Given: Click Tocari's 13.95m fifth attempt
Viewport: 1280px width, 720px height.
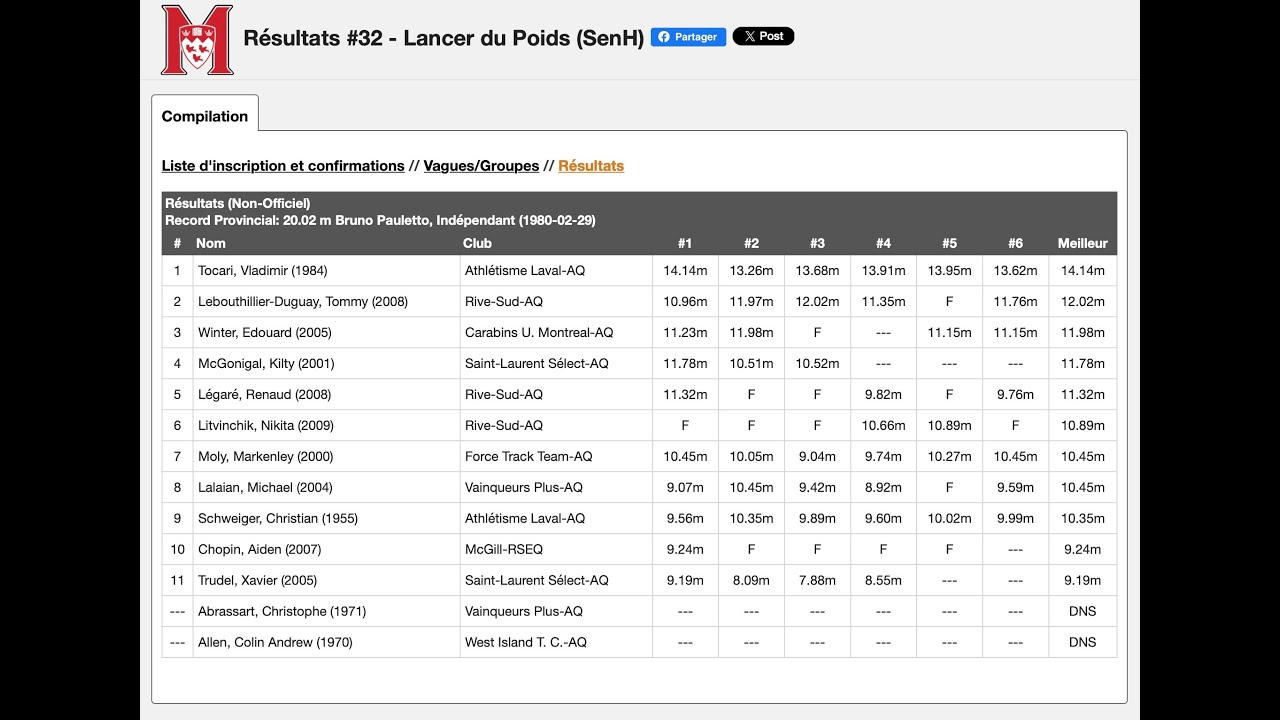Looking at the screenshot, I should [949, 271].
